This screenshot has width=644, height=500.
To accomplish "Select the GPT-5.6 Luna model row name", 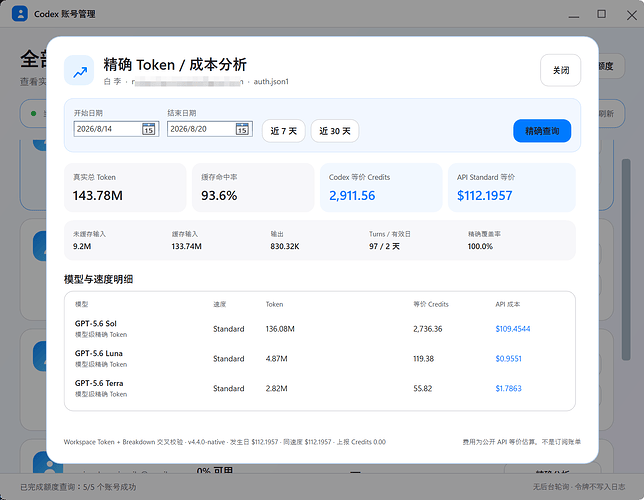I will coord(99,353).
